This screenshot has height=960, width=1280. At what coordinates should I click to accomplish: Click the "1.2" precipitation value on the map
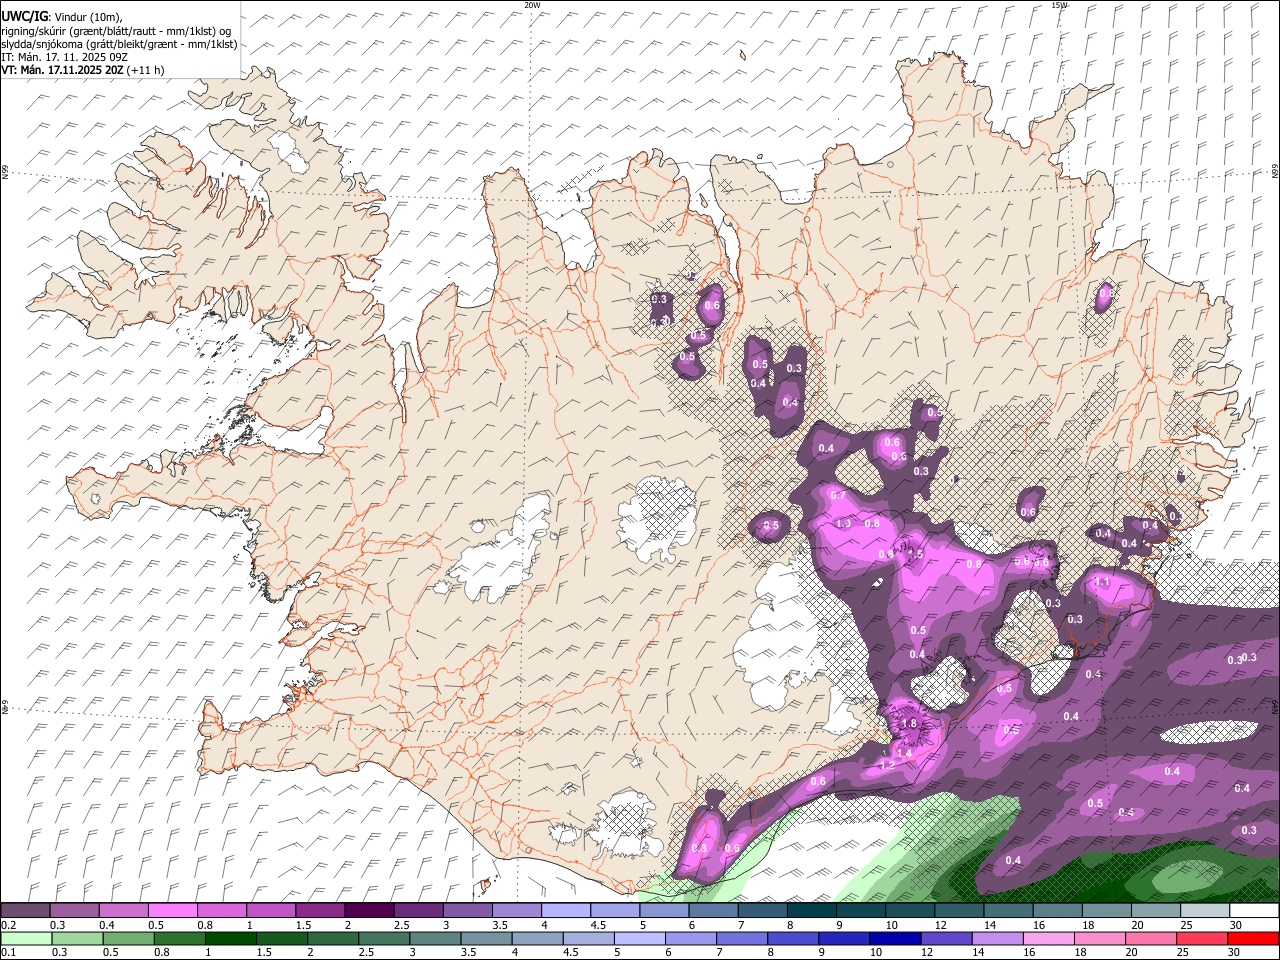point(887,765)
